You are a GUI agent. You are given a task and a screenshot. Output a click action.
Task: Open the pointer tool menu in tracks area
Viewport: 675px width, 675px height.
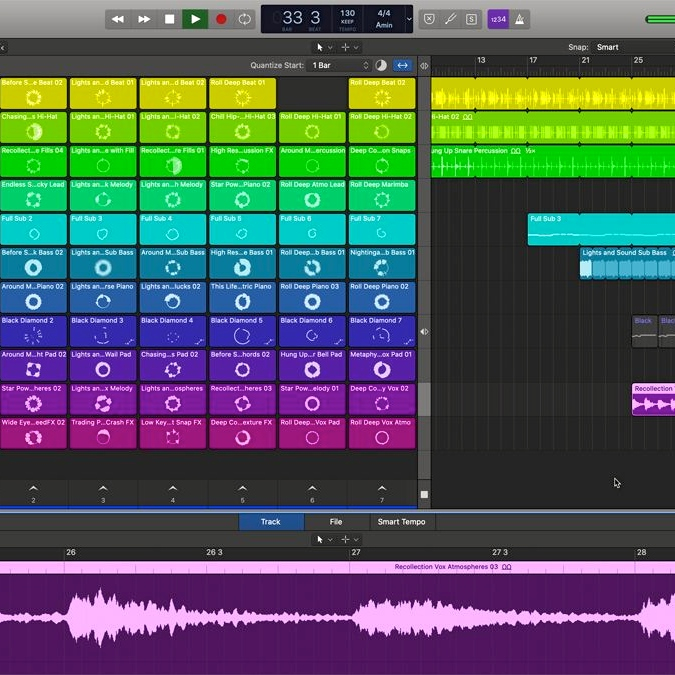[x=324, y=47]
